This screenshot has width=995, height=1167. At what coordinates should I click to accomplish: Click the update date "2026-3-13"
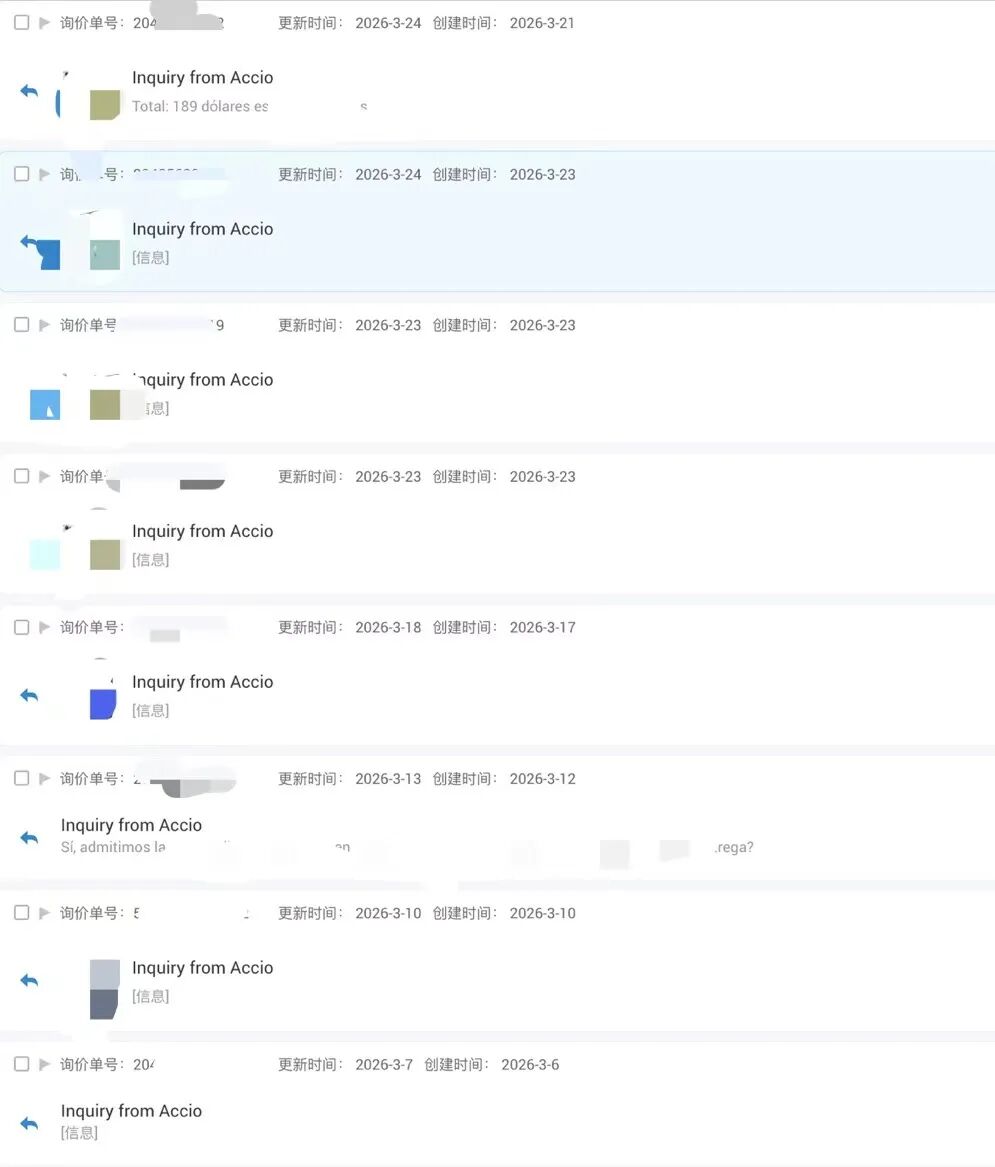(388, 778)
